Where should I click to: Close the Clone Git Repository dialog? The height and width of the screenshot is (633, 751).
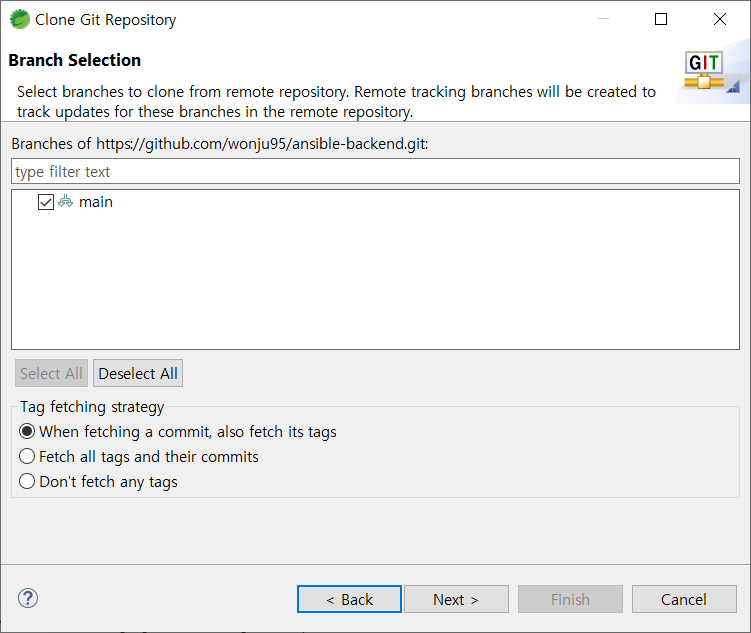coord(720,19)
